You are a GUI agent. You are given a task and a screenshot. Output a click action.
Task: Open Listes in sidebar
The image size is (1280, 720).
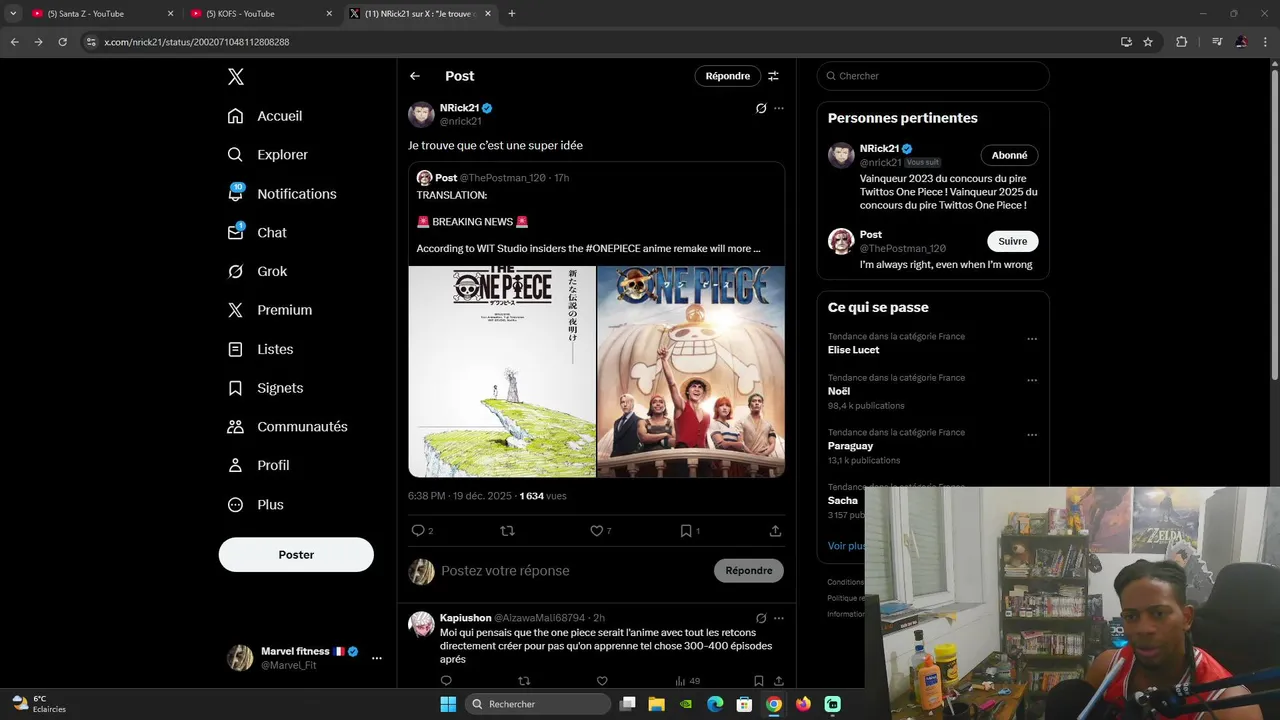click(260, 349)
